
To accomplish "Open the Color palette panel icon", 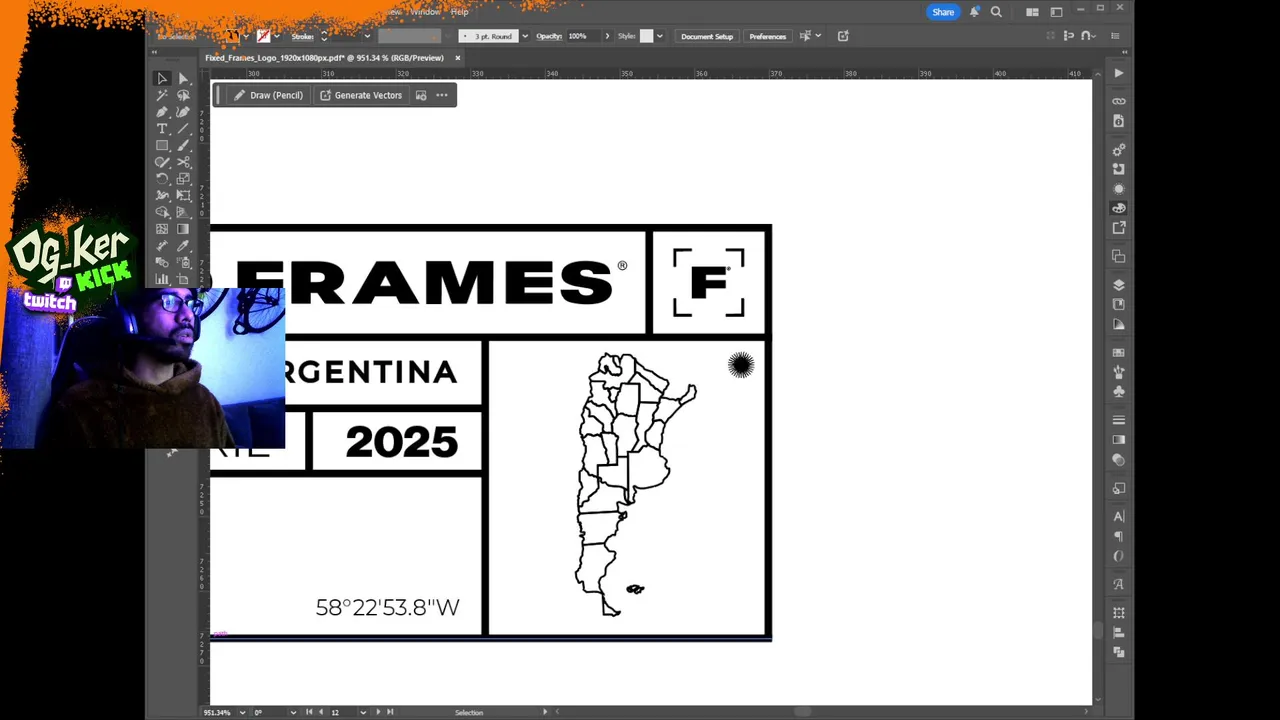I will 1119,208.
